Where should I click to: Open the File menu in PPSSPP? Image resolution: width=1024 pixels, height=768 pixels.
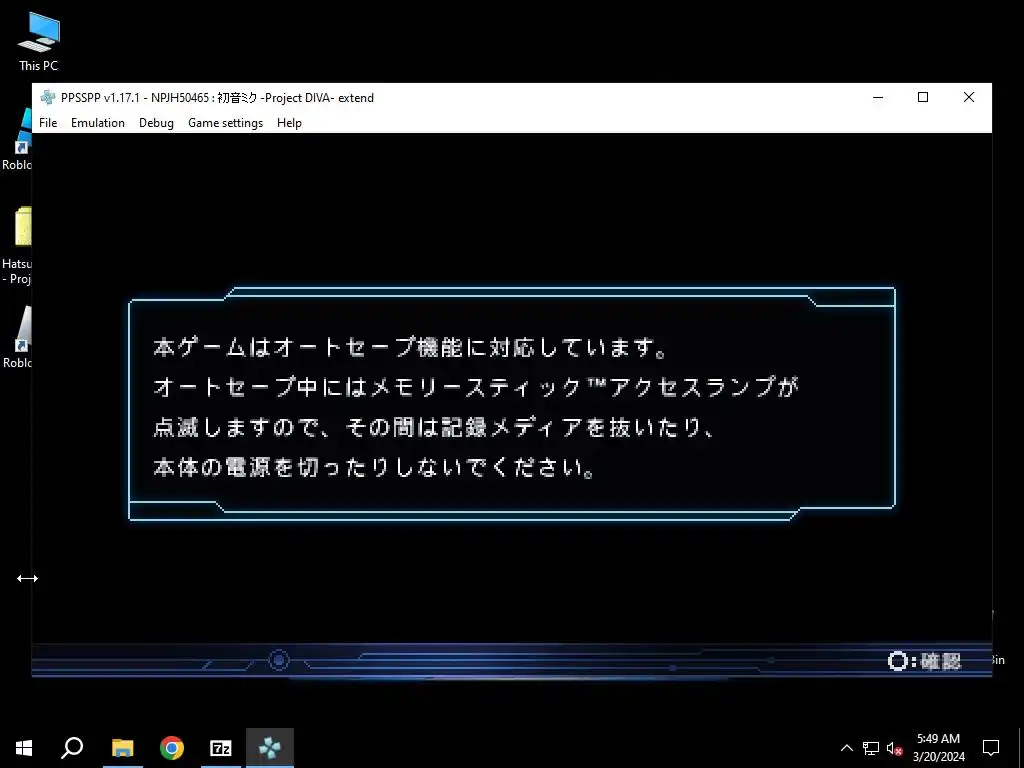pos(48,123)
